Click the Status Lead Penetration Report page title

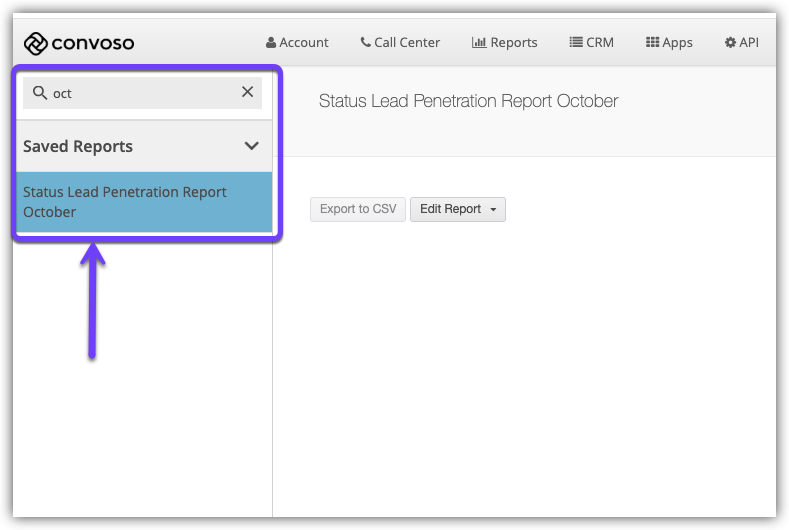click(468, 101)
